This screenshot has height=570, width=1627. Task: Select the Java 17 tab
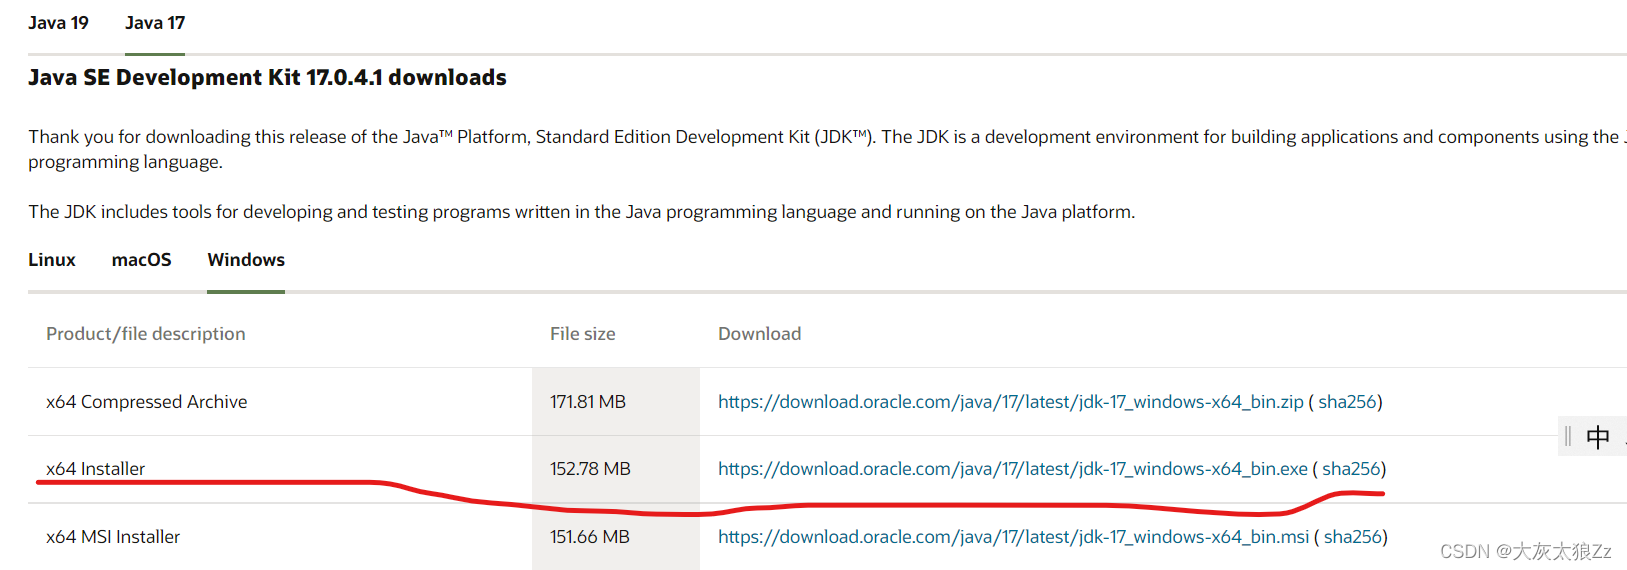155,23
